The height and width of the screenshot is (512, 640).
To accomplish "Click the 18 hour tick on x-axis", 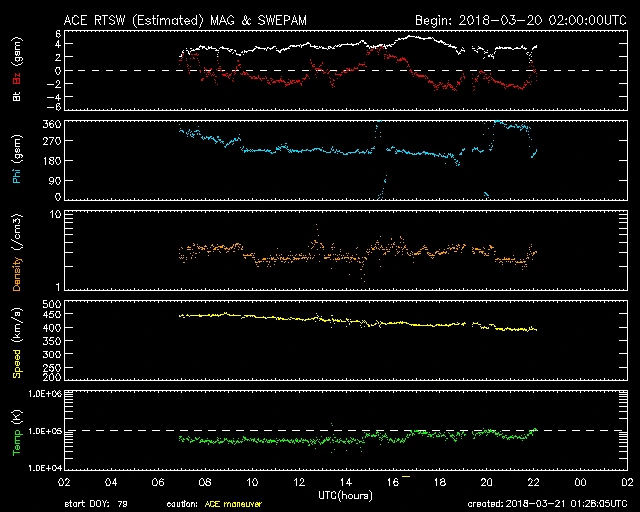I will click(438, 481).
